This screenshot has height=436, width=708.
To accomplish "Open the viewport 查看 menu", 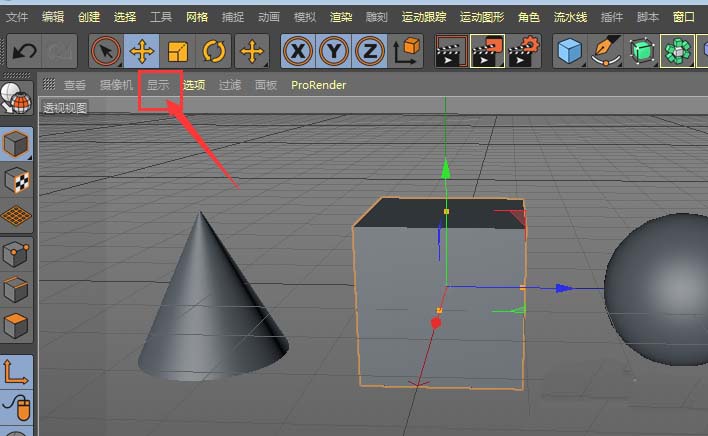I will pyautogui.click(x=75, y=85).
